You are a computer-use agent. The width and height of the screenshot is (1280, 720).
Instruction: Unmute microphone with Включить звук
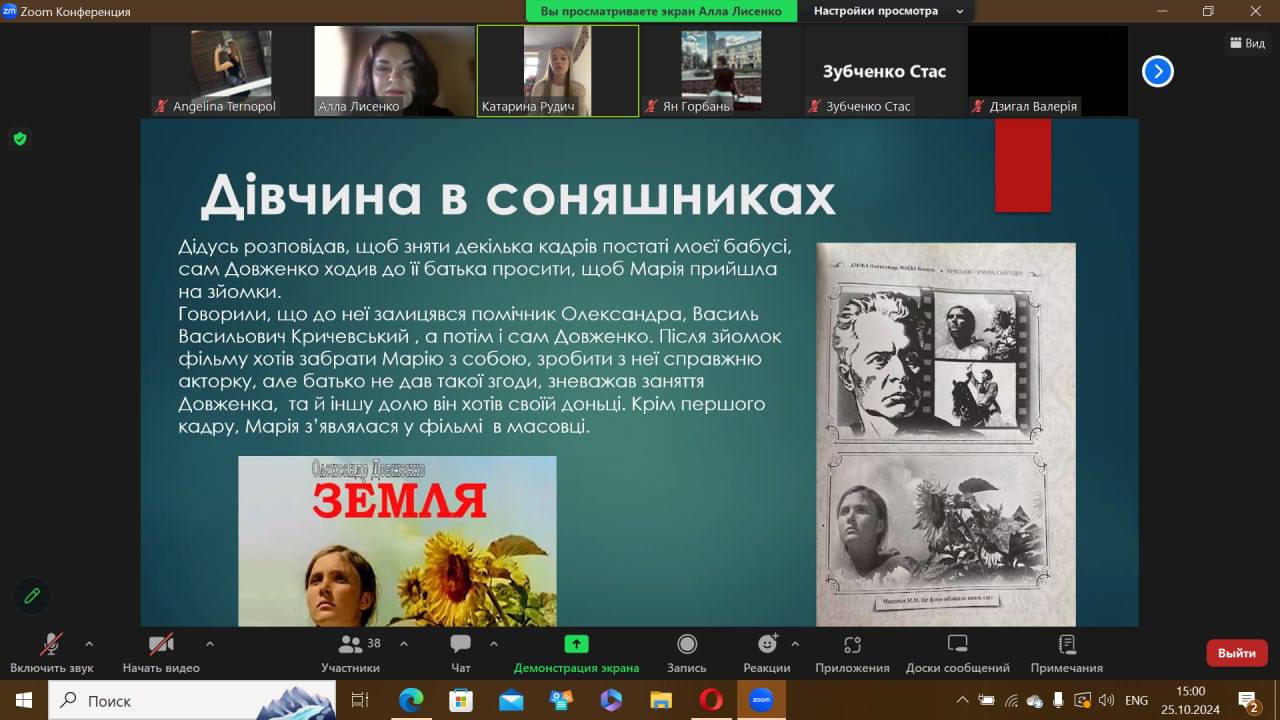(51, 645)
